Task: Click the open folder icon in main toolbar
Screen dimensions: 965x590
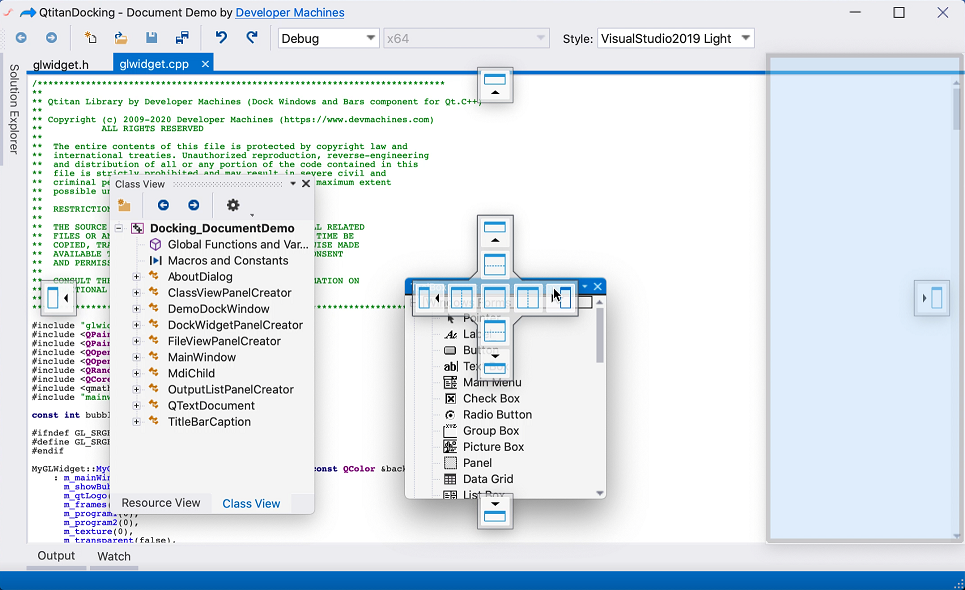Action: [121, 38]
